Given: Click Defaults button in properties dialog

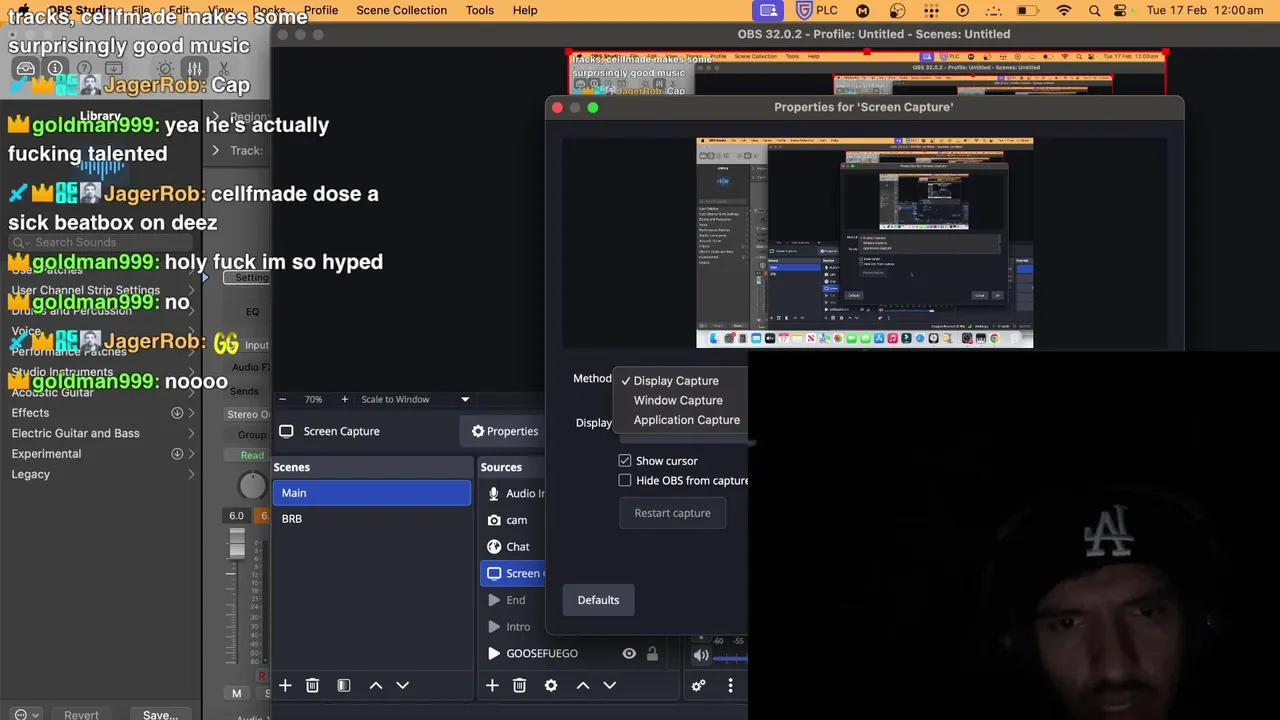Looking at the screenshot, I should pyautogui.click(x=598, y=600).
